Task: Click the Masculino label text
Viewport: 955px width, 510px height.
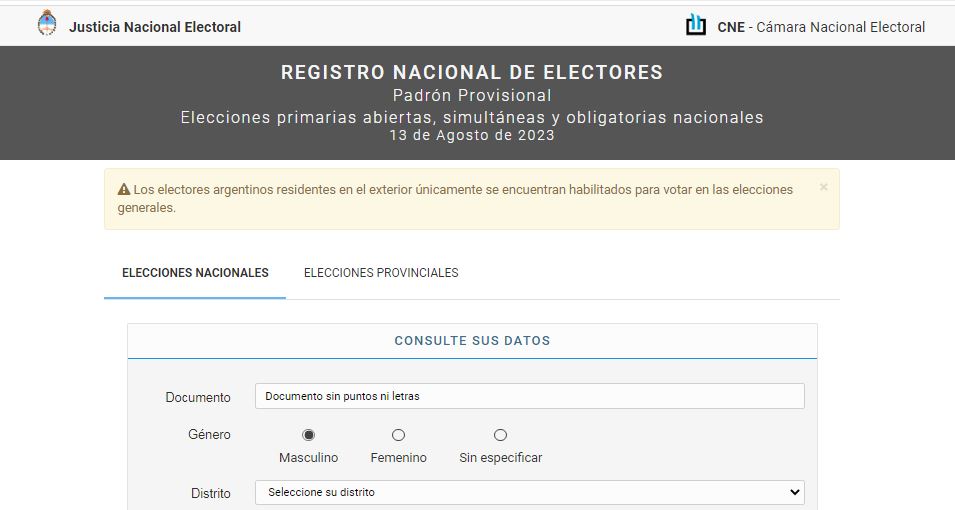Action: 309,458
